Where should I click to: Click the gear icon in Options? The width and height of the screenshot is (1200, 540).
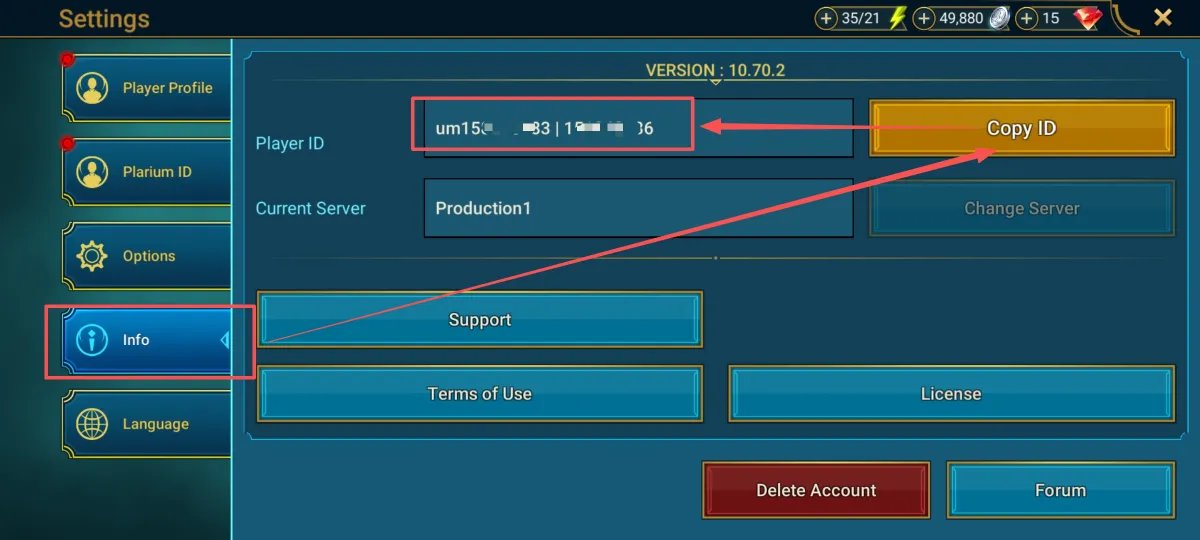(92, 256)
